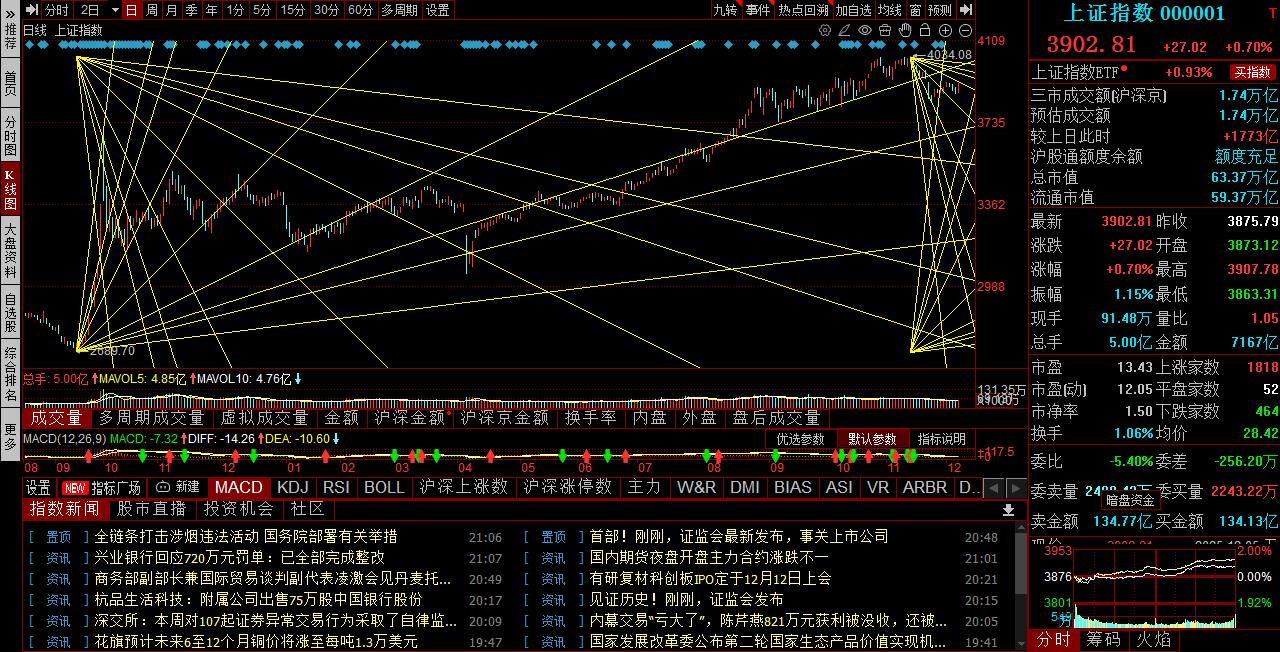Switch to 30分 chart period
This screenshot has height=652, width=1280.
coord(327,10)
